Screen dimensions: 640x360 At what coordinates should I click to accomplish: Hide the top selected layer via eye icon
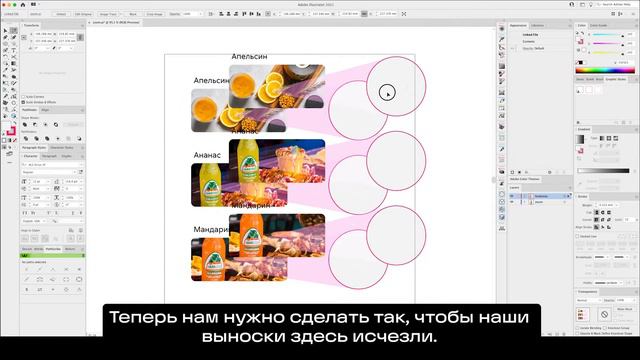coord(512,196)
